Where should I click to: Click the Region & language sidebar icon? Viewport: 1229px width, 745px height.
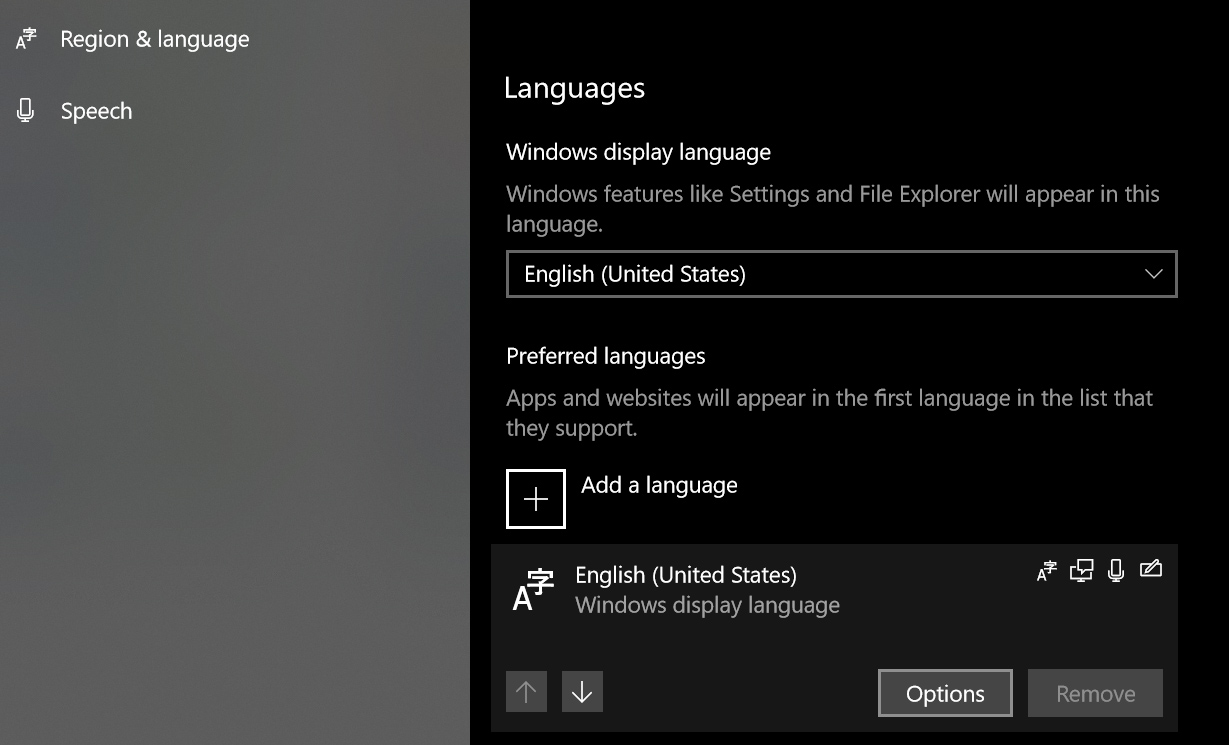click(x=26, y=39)
